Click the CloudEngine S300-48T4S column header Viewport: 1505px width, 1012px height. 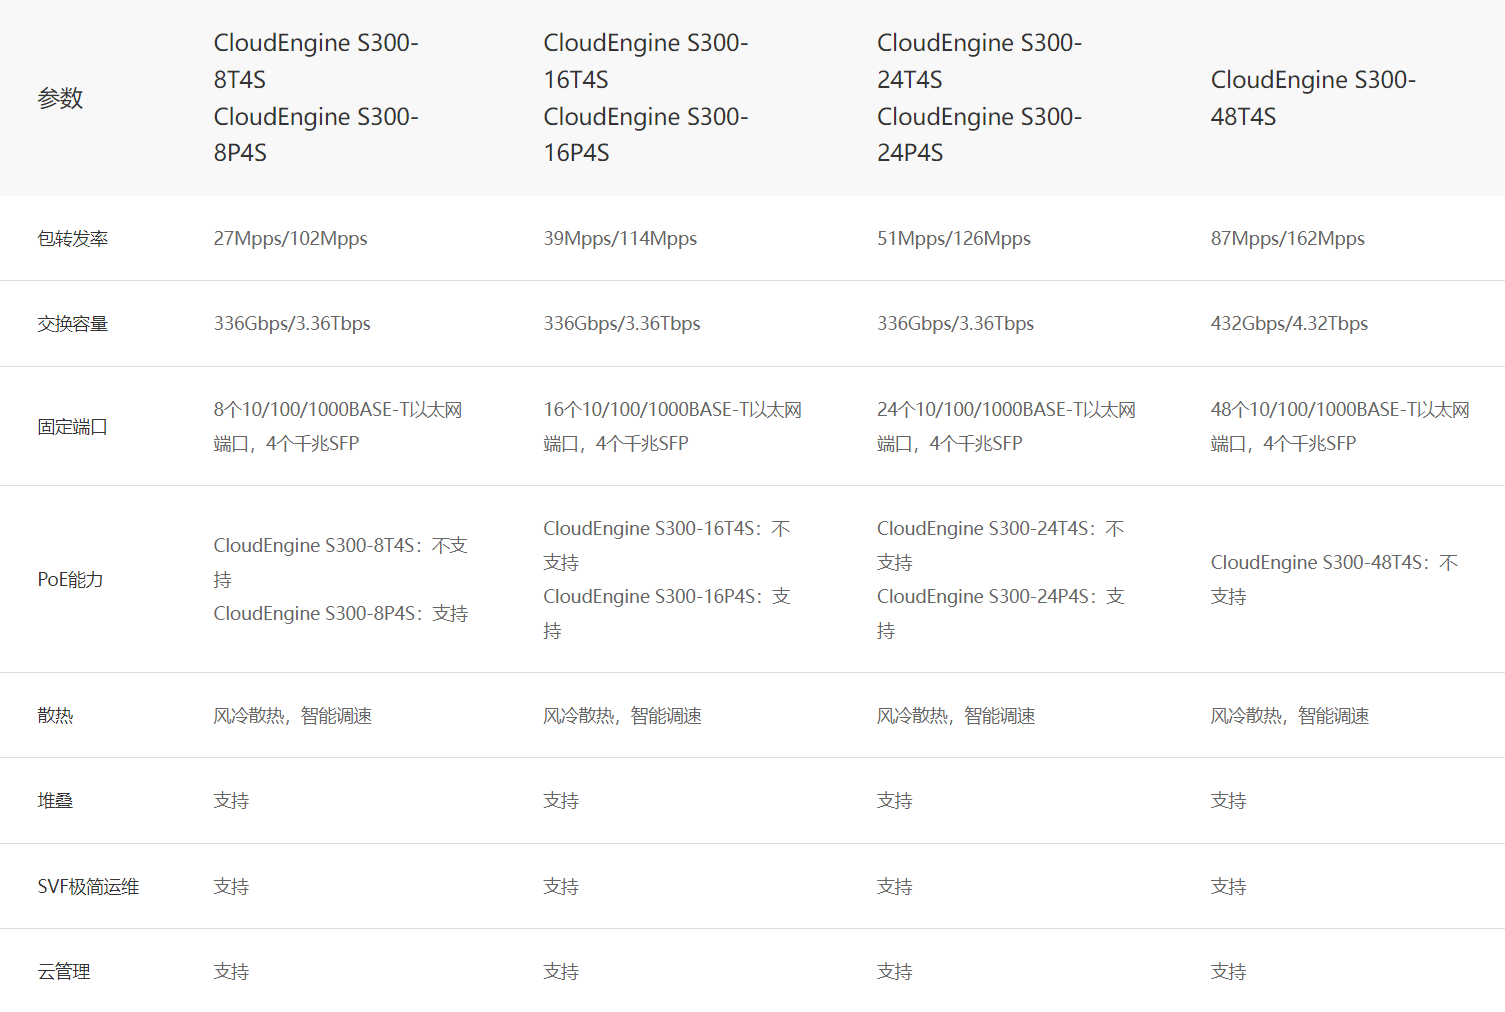point(1312,98)
